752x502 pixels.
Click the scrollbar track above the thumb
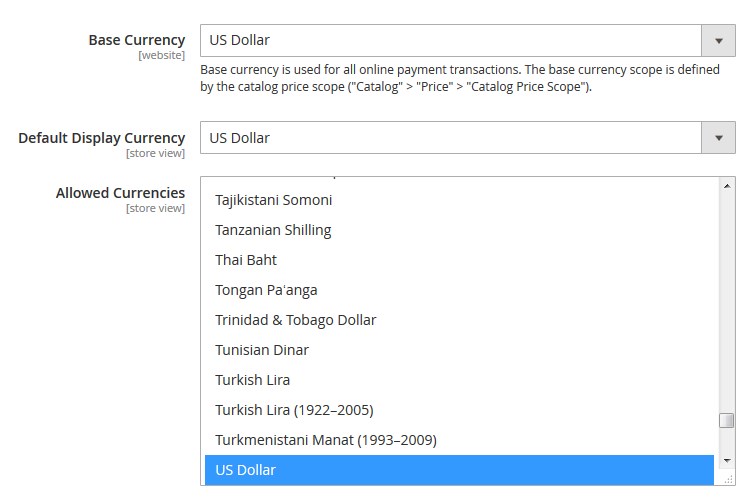click(727, 303)
